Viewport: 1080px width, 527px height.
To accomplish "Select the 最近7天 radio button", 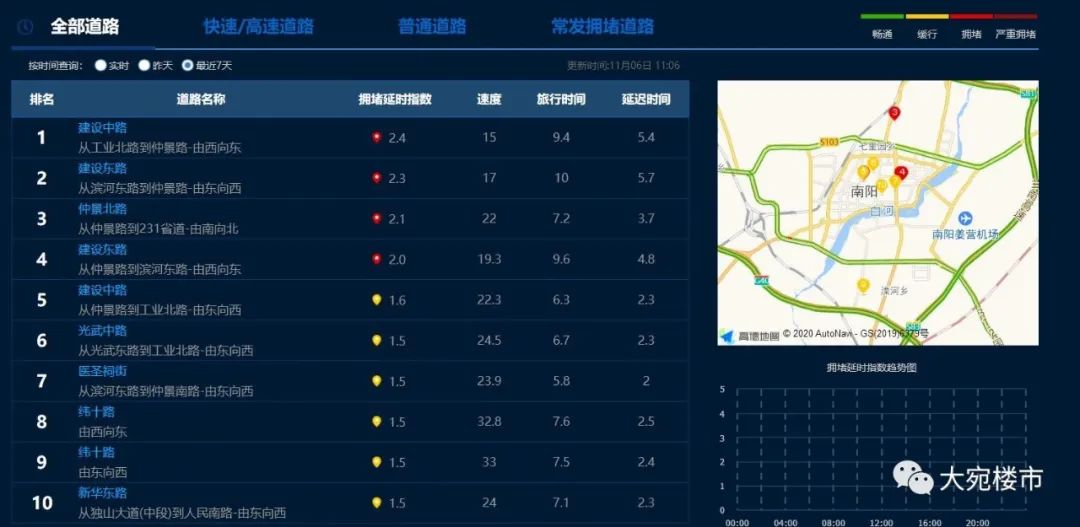I will (x=187, y=65).
